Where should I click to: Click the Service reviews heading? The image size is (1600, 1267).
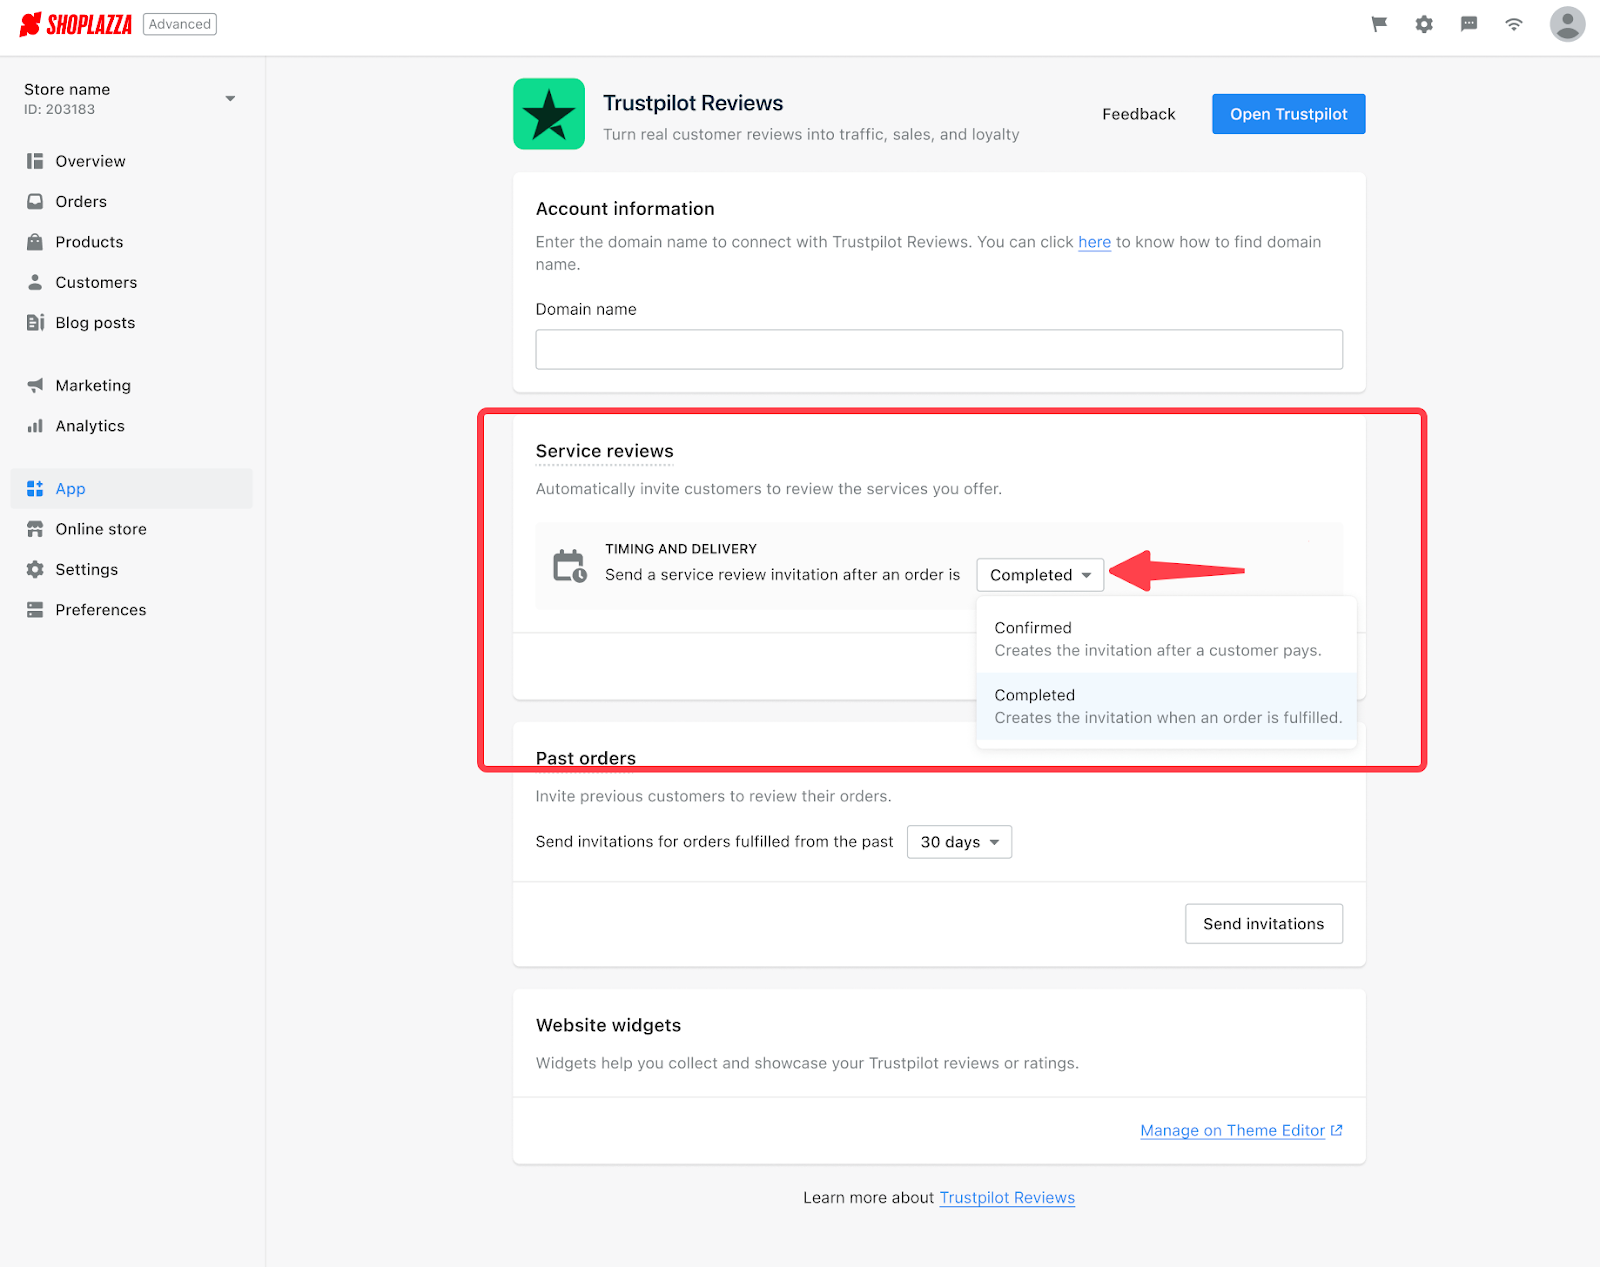605,451
